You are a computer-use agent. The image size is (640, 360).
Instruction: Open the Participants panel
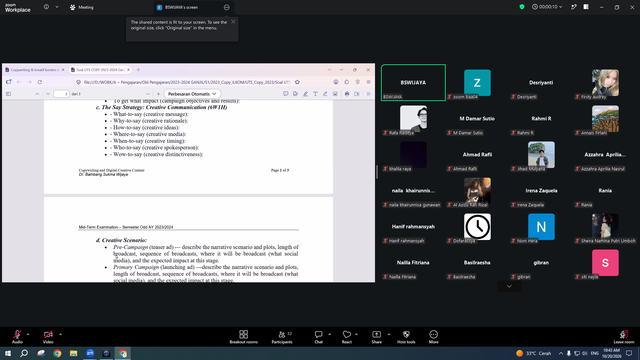[282, 337]
